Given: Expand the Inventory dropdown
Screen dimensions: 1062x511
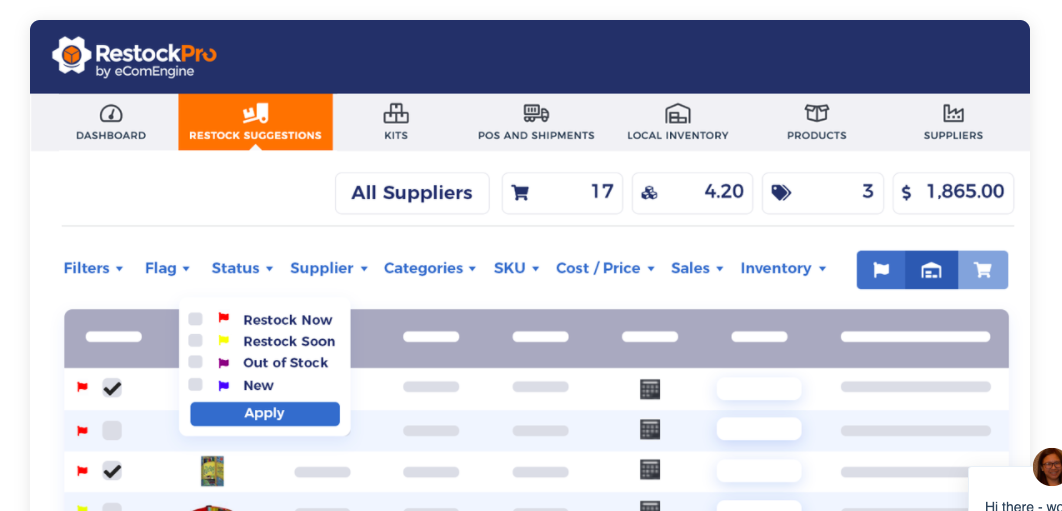Looking at the screenshot, I should (x=784, y=268).
